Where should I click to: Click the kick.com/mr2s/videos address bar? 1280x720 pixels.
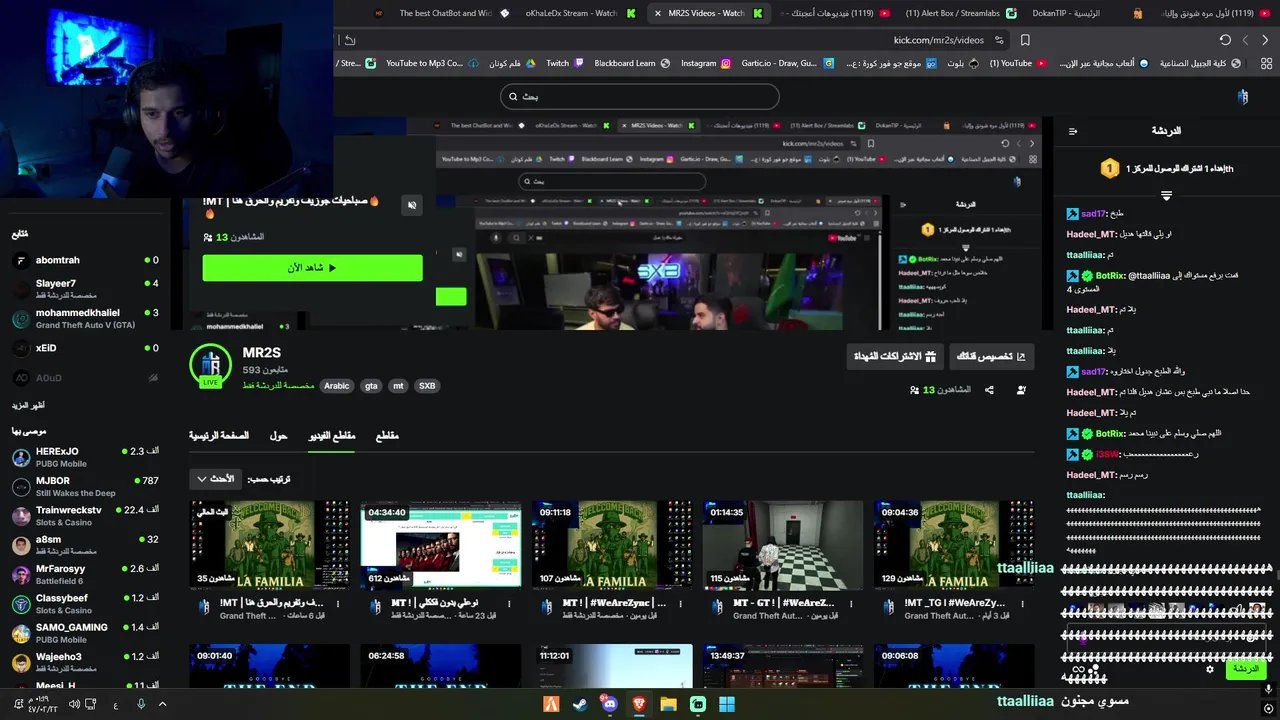click(x=939, y=40)
